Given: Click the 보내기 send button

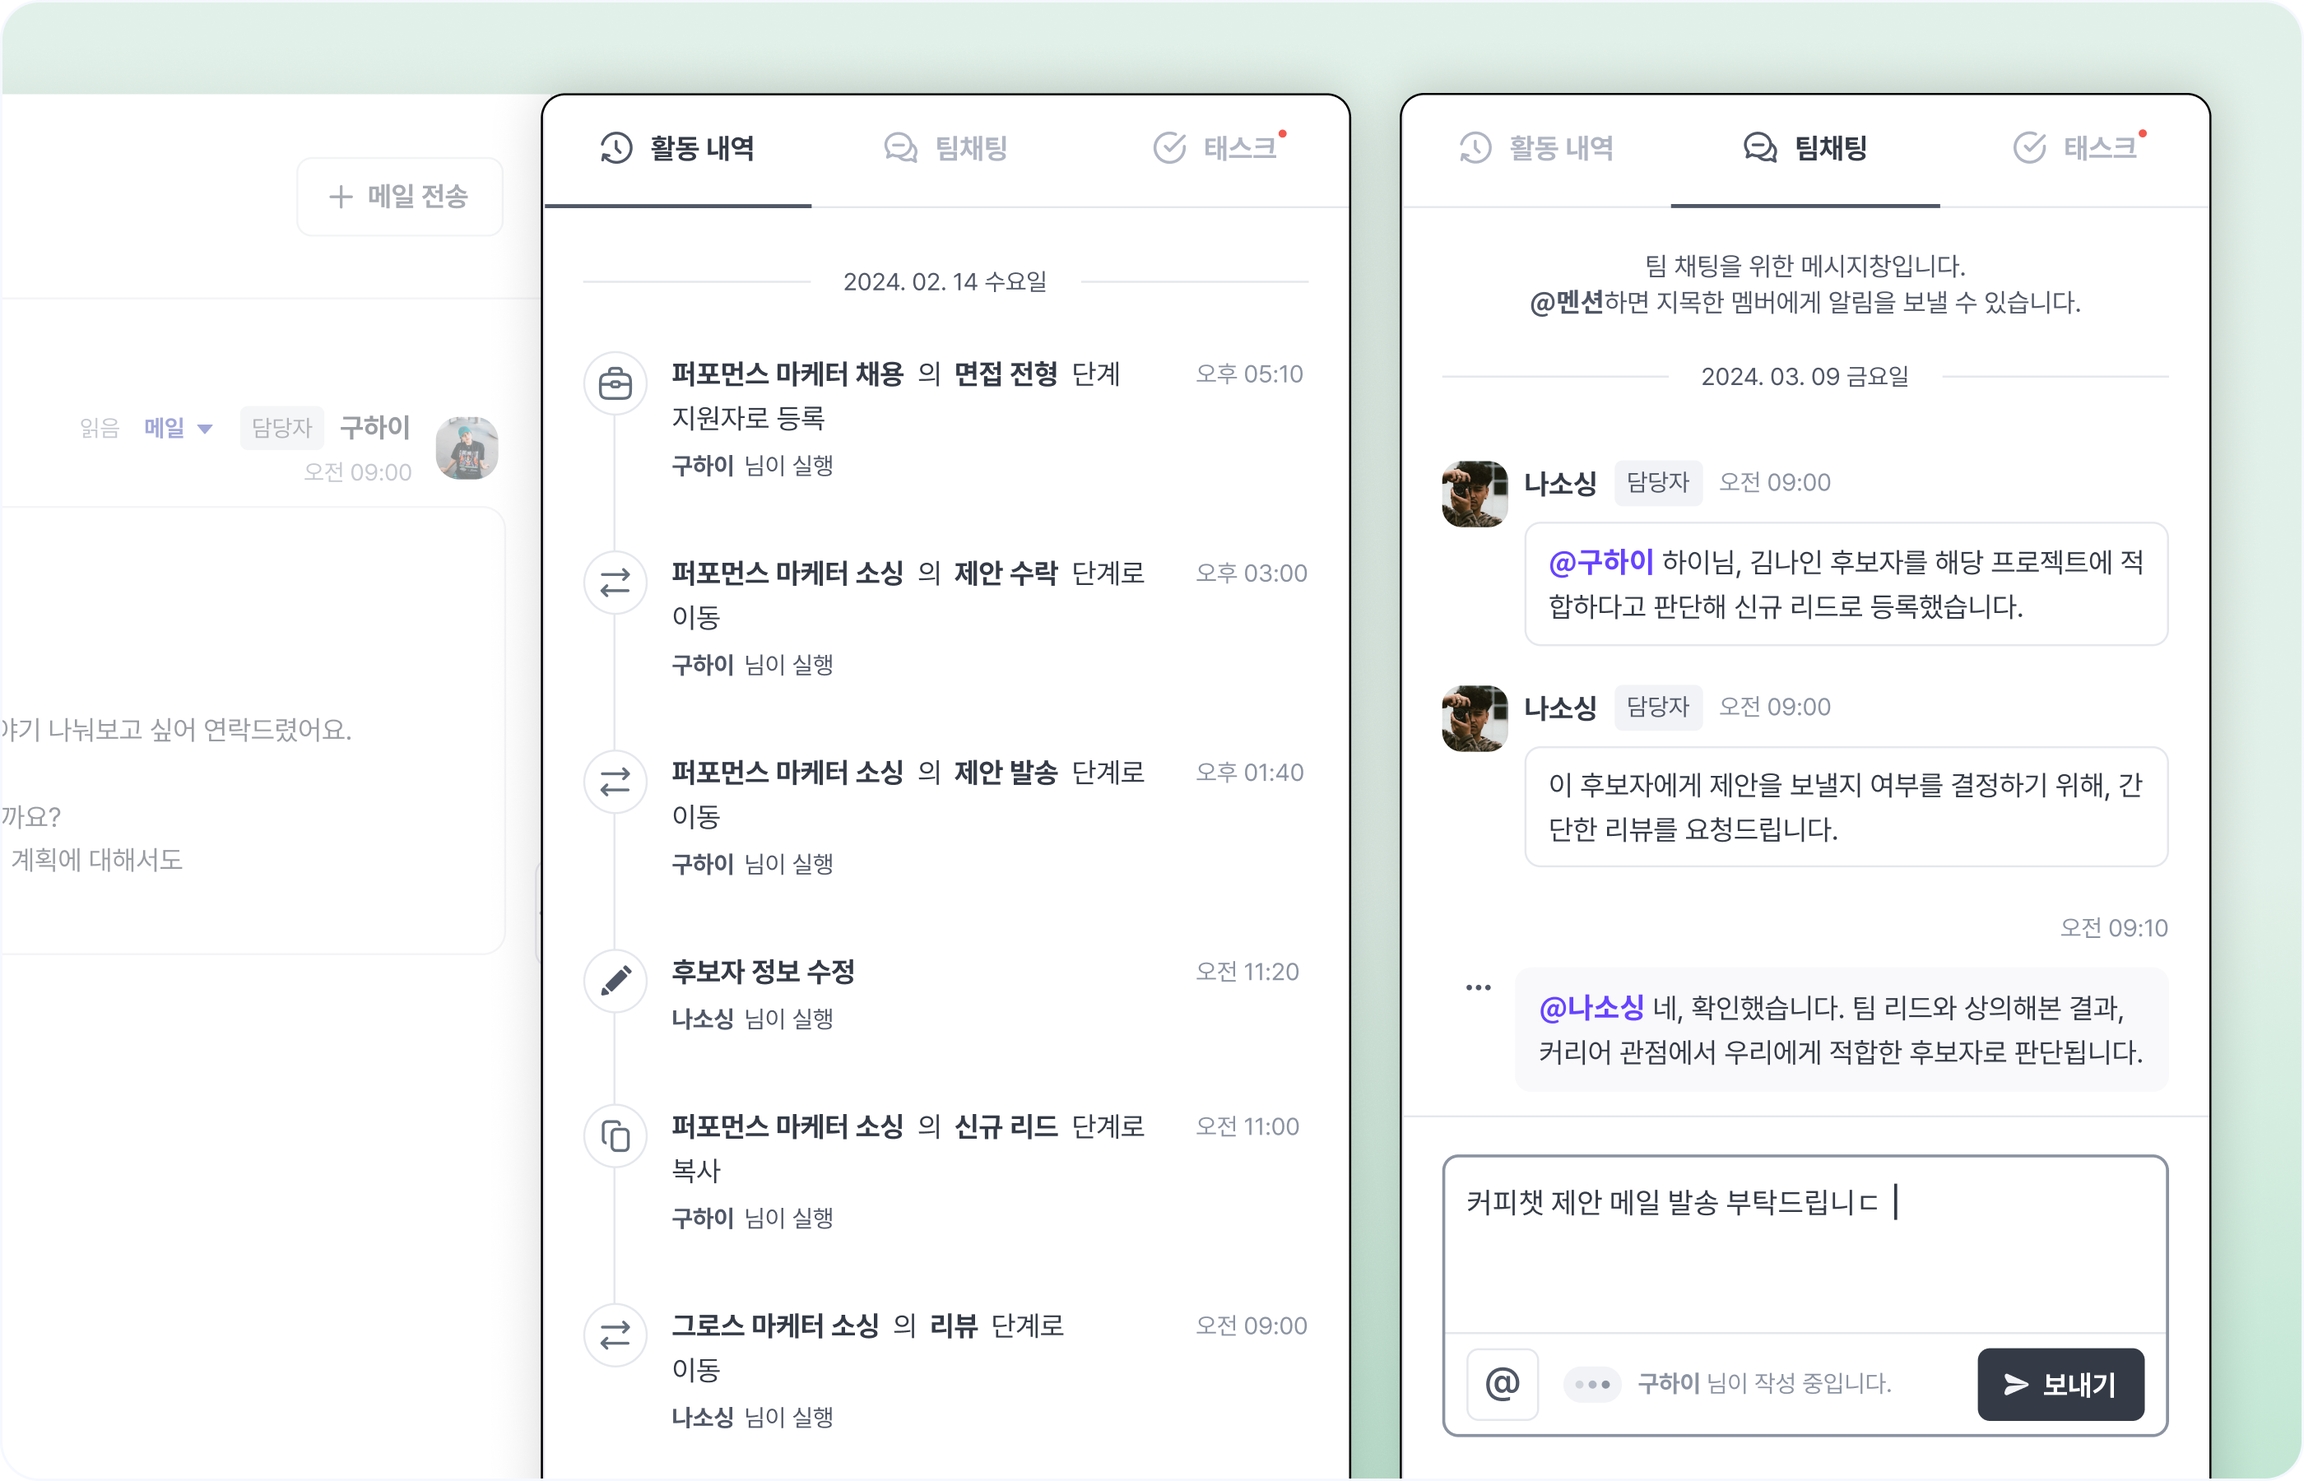Looking at the screenshot, I should coord(2061,1384).
